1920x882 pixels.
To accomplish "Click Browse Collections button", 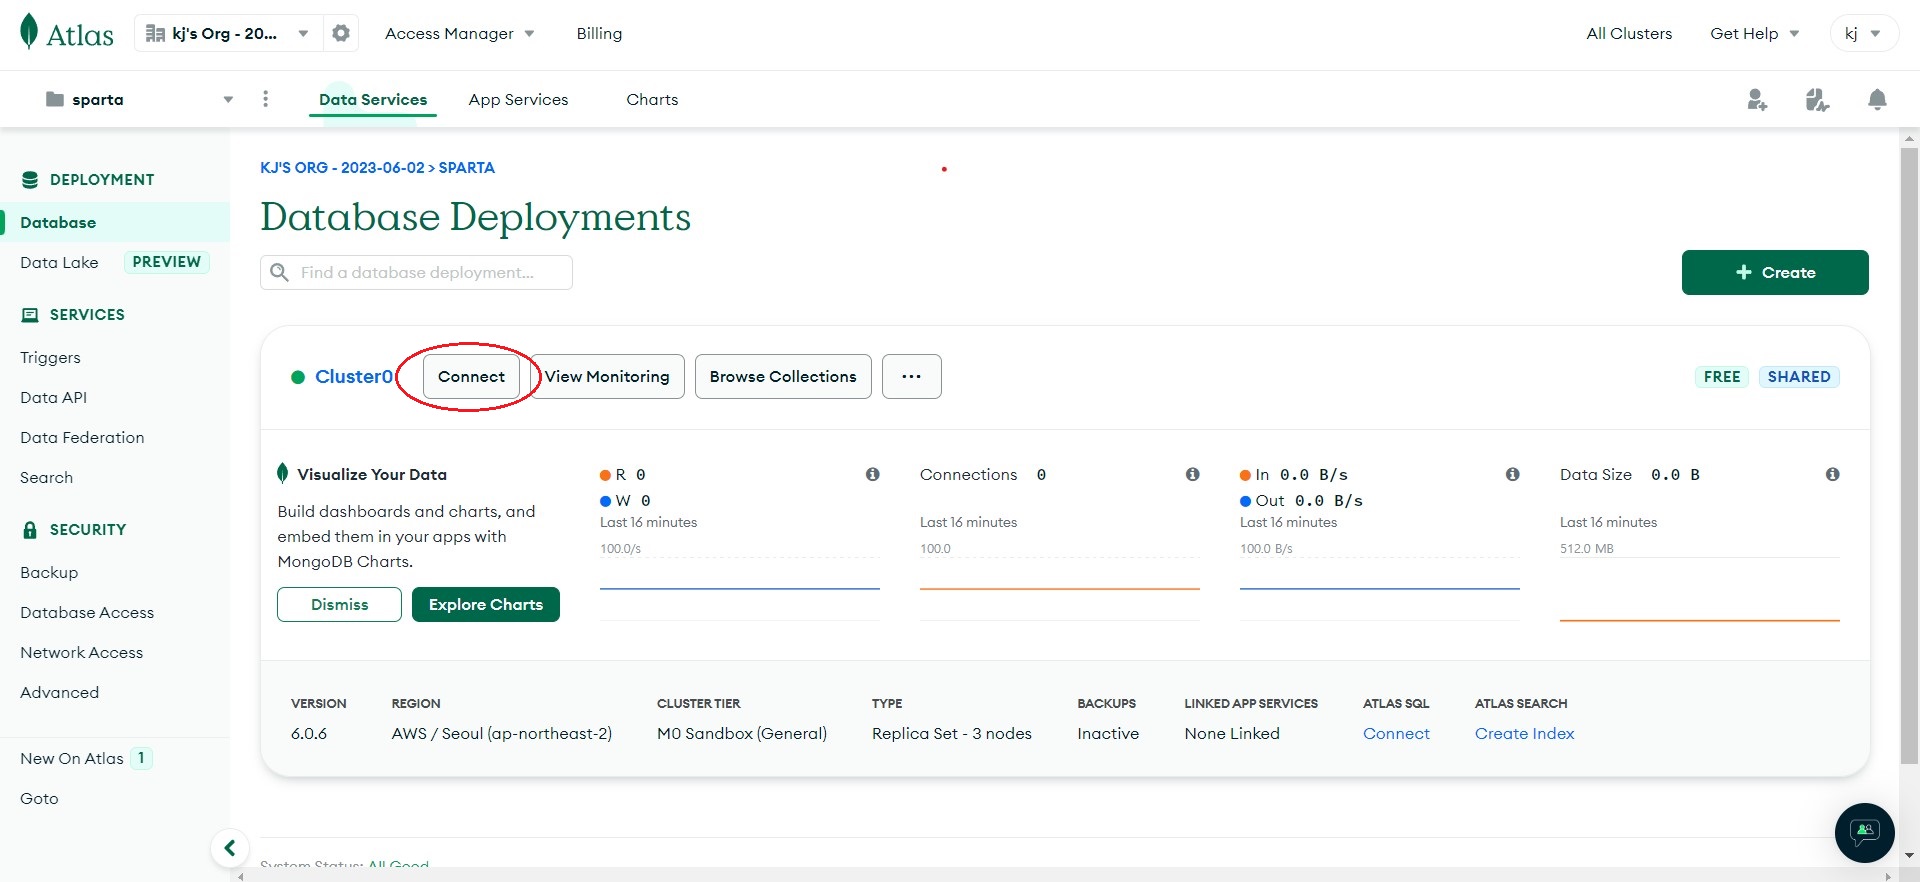I will [x=783, y=376].
